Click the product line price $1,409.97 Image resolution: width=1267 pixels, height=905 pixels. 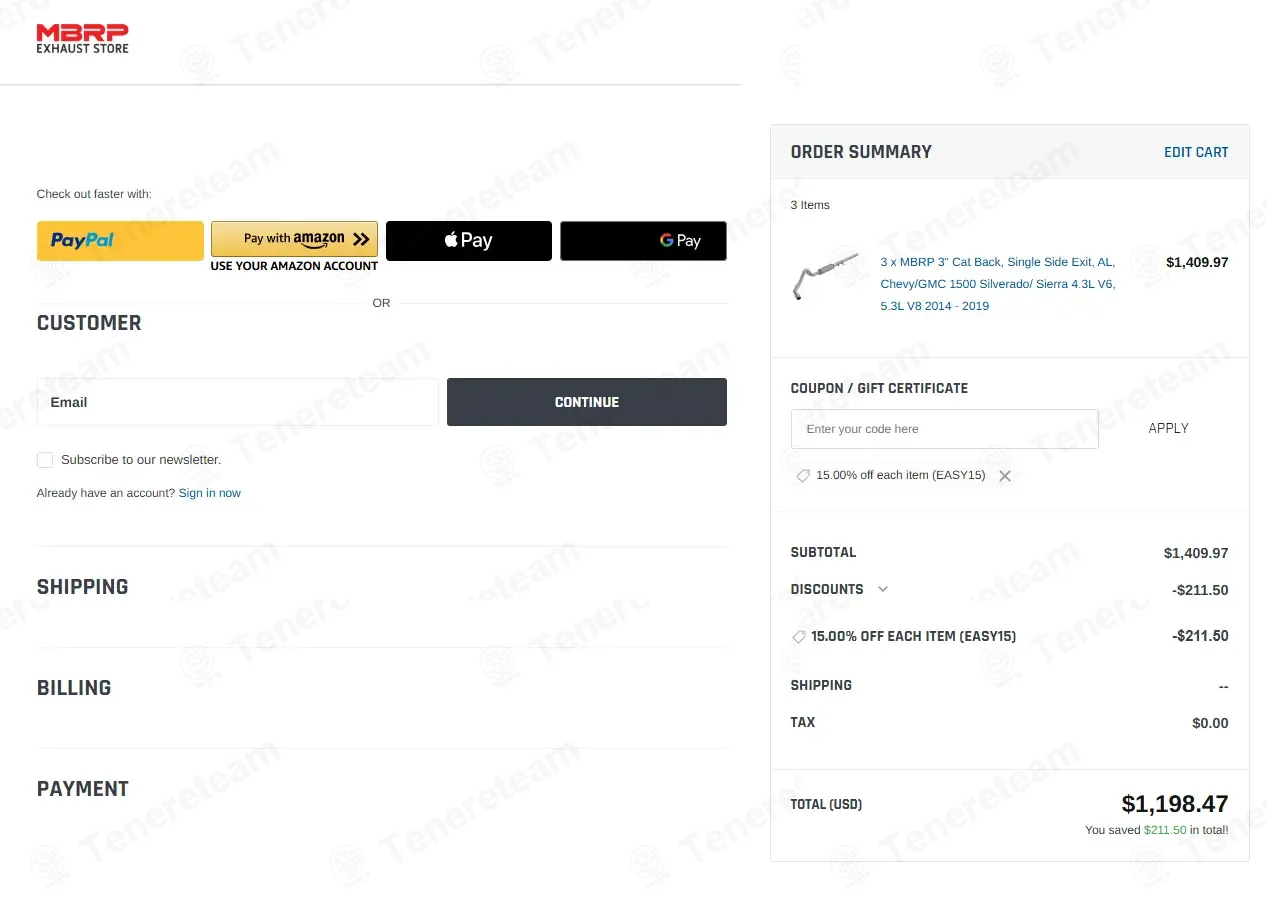pos(1197,262)
